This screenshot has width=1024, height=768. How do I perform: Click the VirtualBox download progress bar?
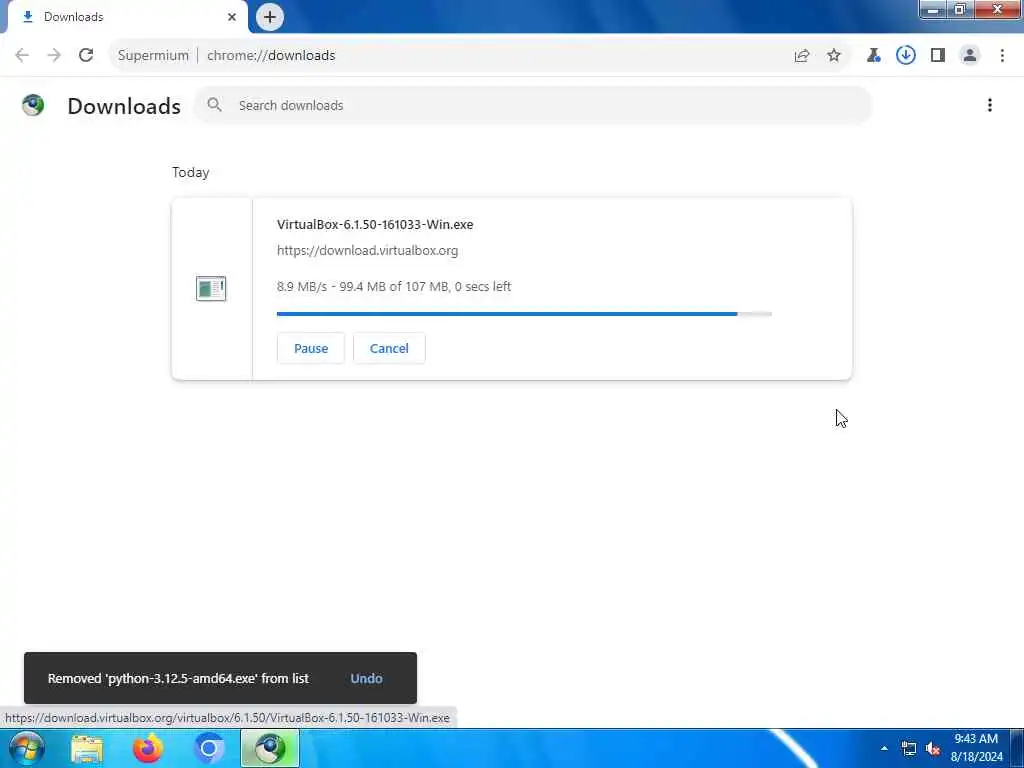524,314
